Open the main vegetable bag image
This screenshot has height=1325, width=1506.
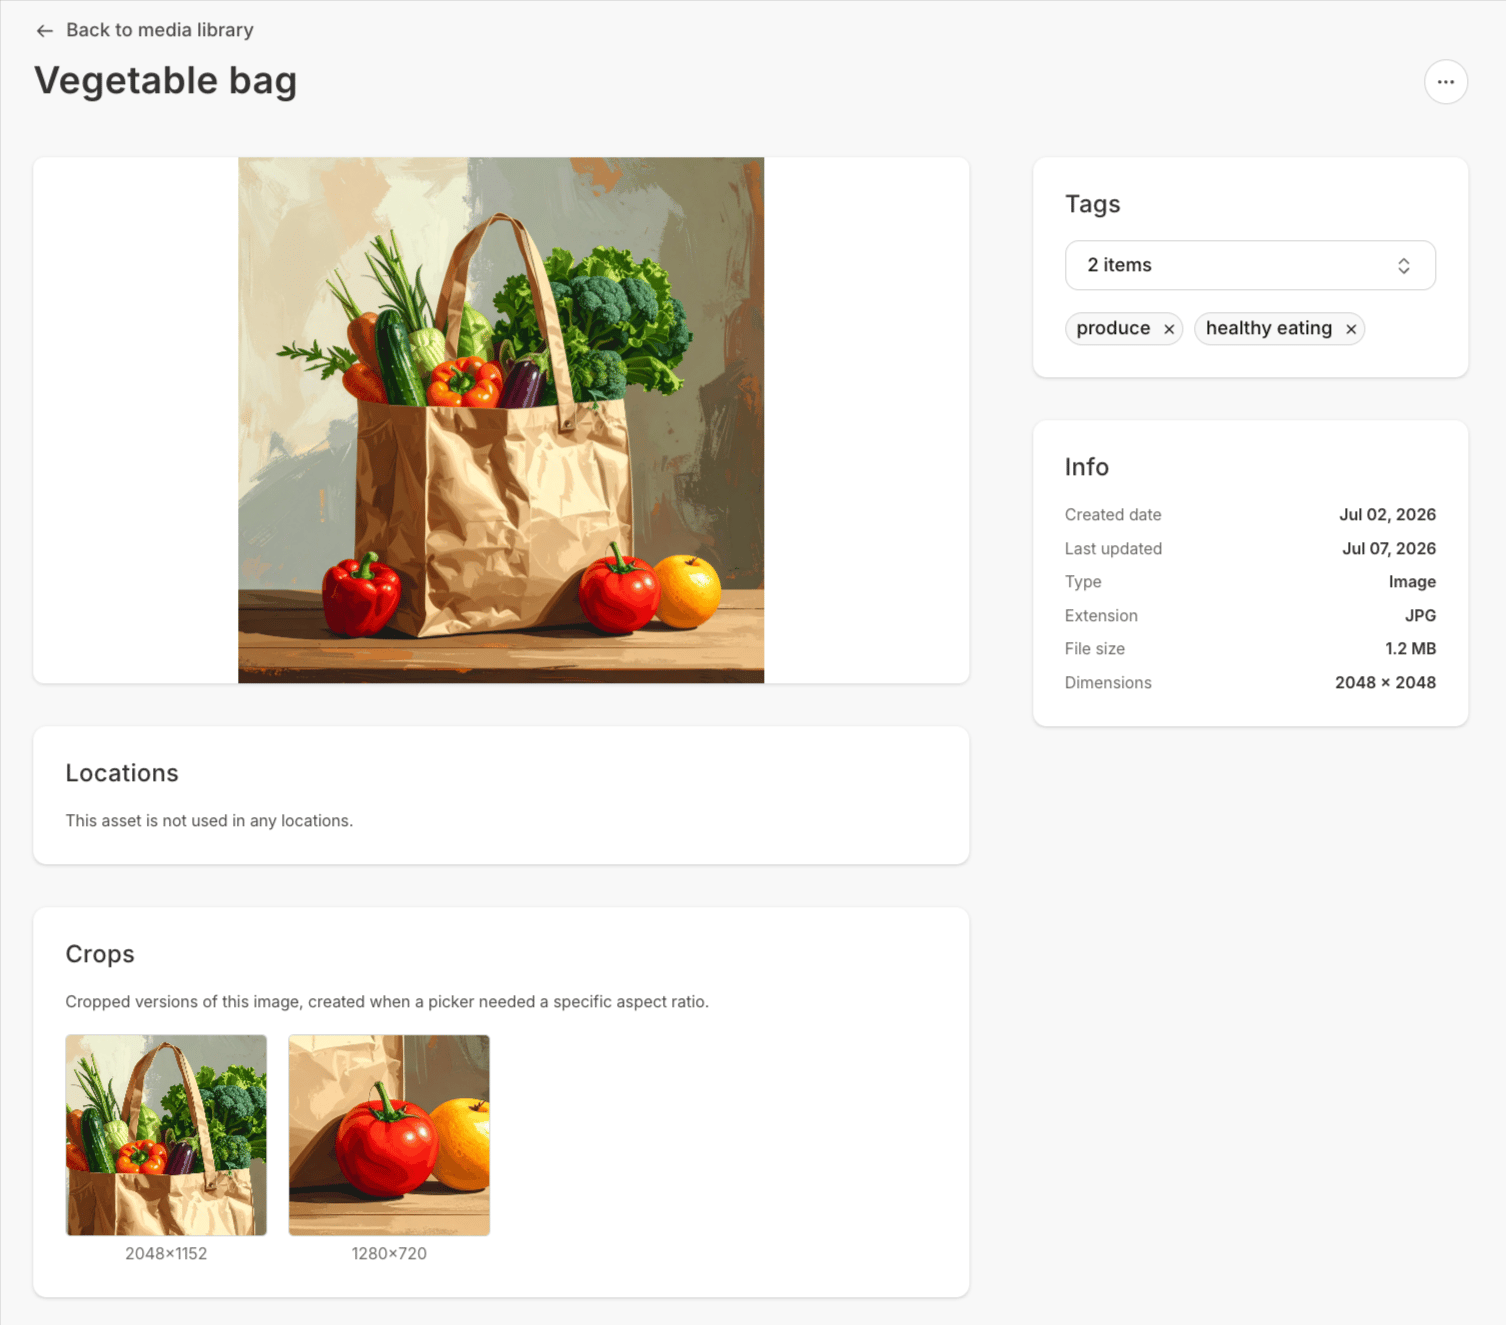coord(501,420)
